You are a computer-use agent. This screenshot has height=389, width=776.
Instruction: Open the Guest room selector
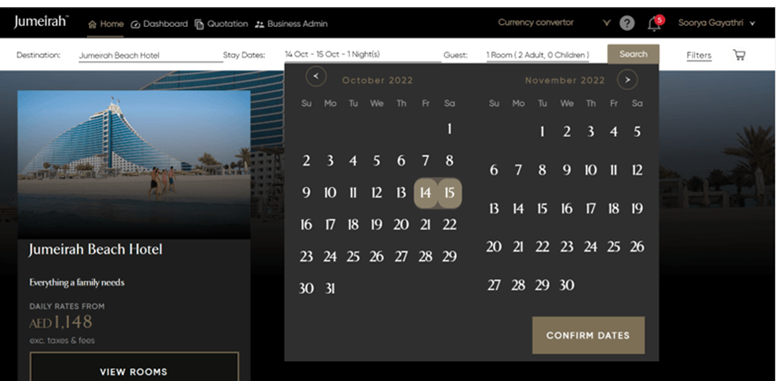[x=537, y=55]
